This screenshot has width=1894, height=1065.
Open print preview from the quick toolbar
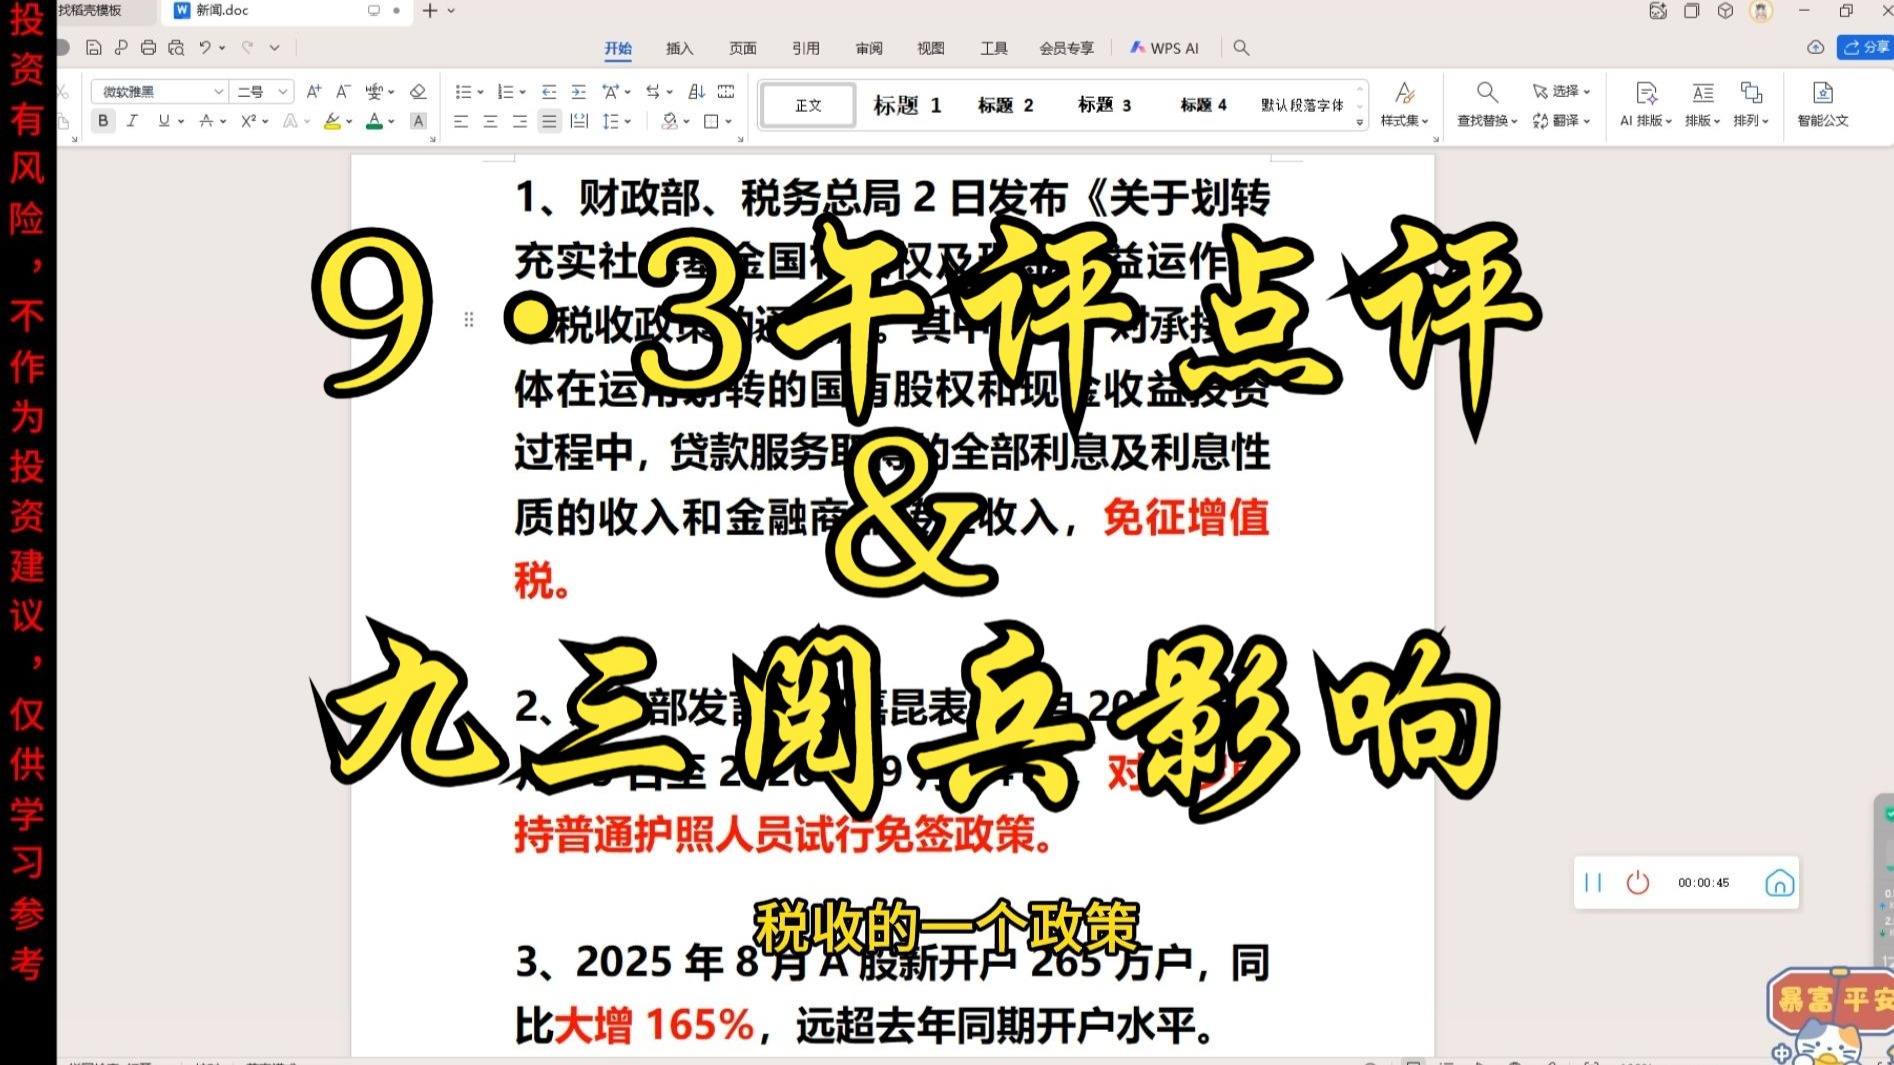(176, 48)
